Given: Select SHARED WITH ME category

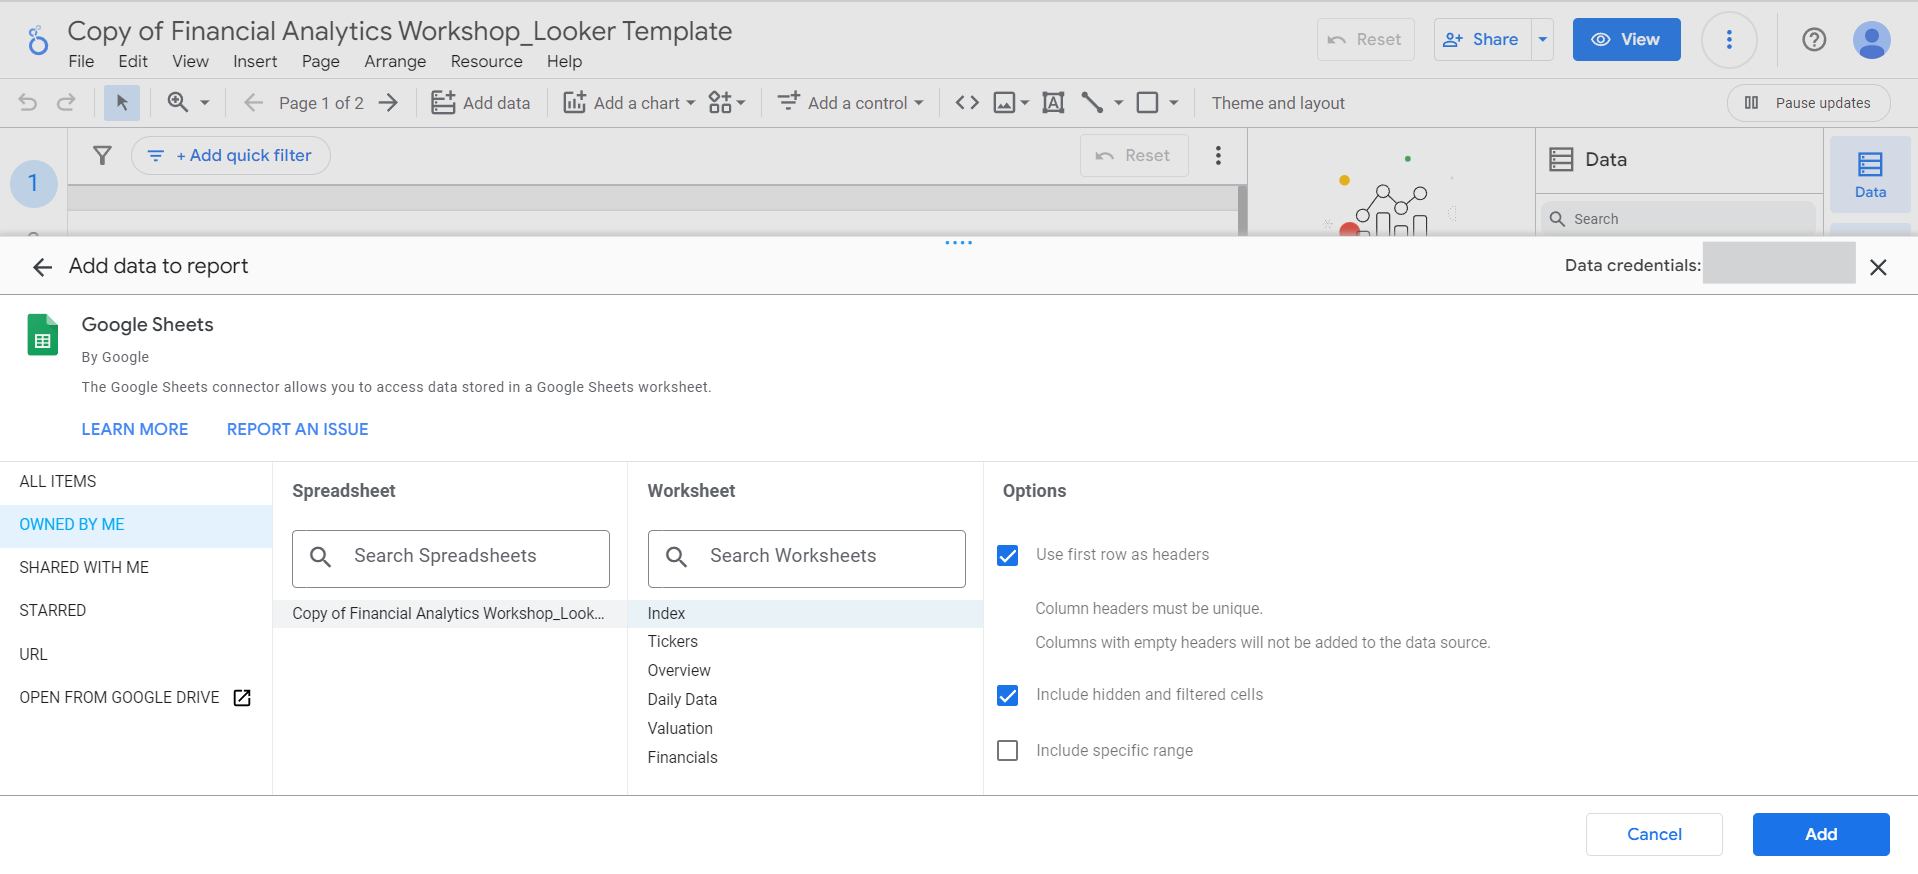Looking at the screenshot, I should [x=136, y=568].
